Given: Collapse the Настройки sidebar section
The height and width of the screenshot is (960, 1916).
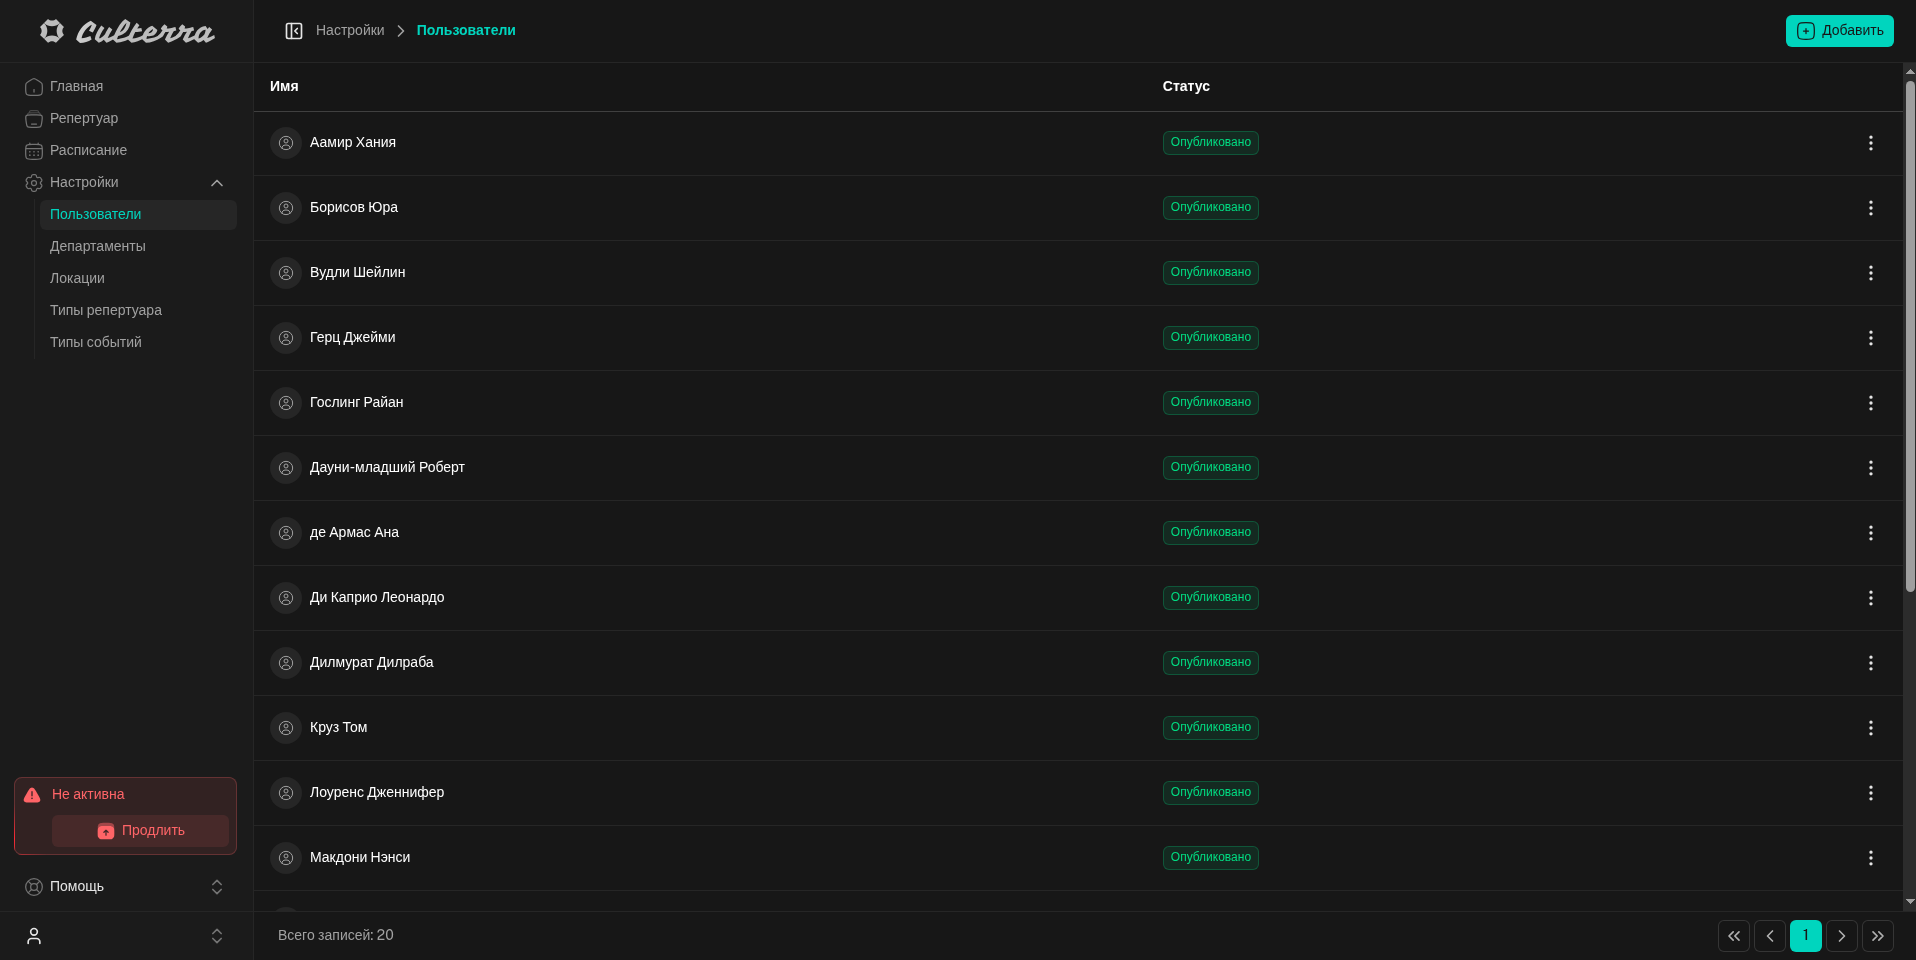Looking at the screenshot, I should tap(216, 183).
